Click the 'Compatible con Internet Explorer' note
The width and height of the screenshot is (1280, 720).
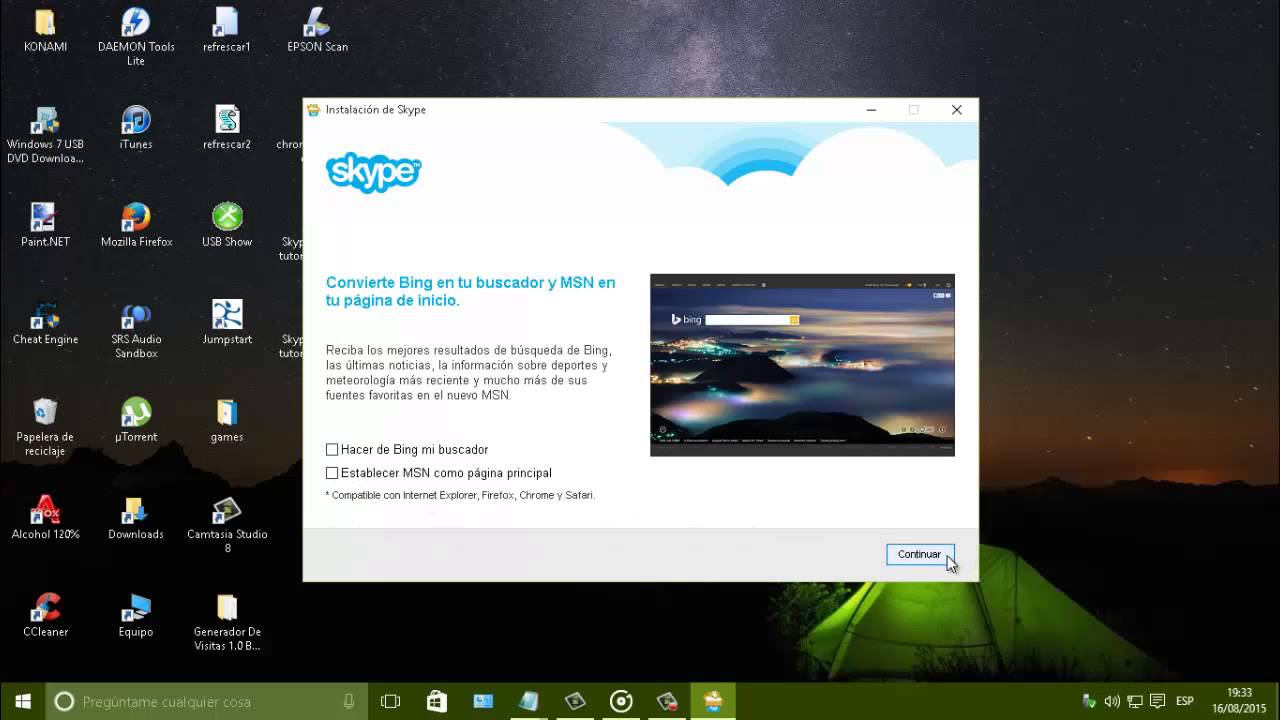click(460, 495)
